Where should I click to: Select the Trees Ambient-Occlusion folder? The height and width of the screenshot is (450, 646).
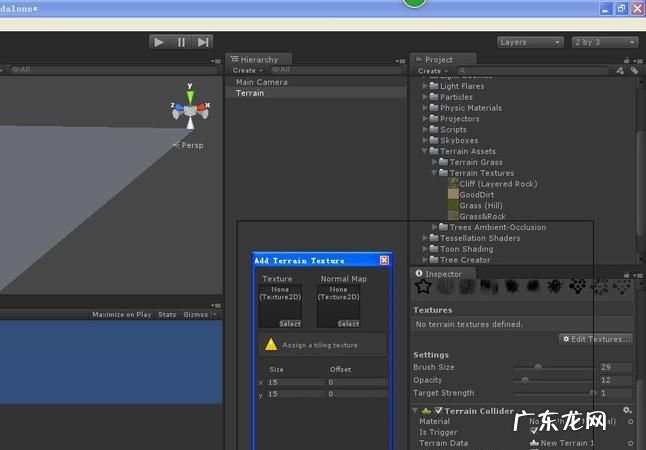(493, 227)
